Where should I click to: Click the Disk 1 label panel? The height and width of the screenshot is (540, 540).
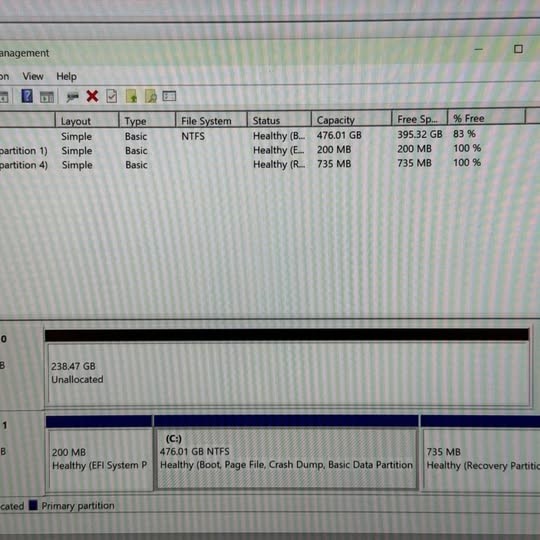tap(21, 452)
